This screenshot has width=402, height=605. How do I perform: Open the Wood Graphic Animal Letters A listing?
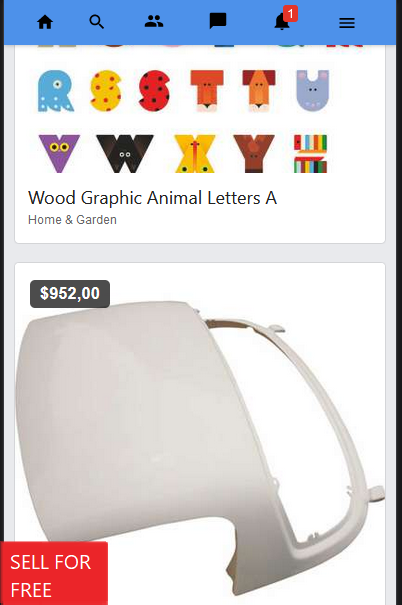[152, 198]
